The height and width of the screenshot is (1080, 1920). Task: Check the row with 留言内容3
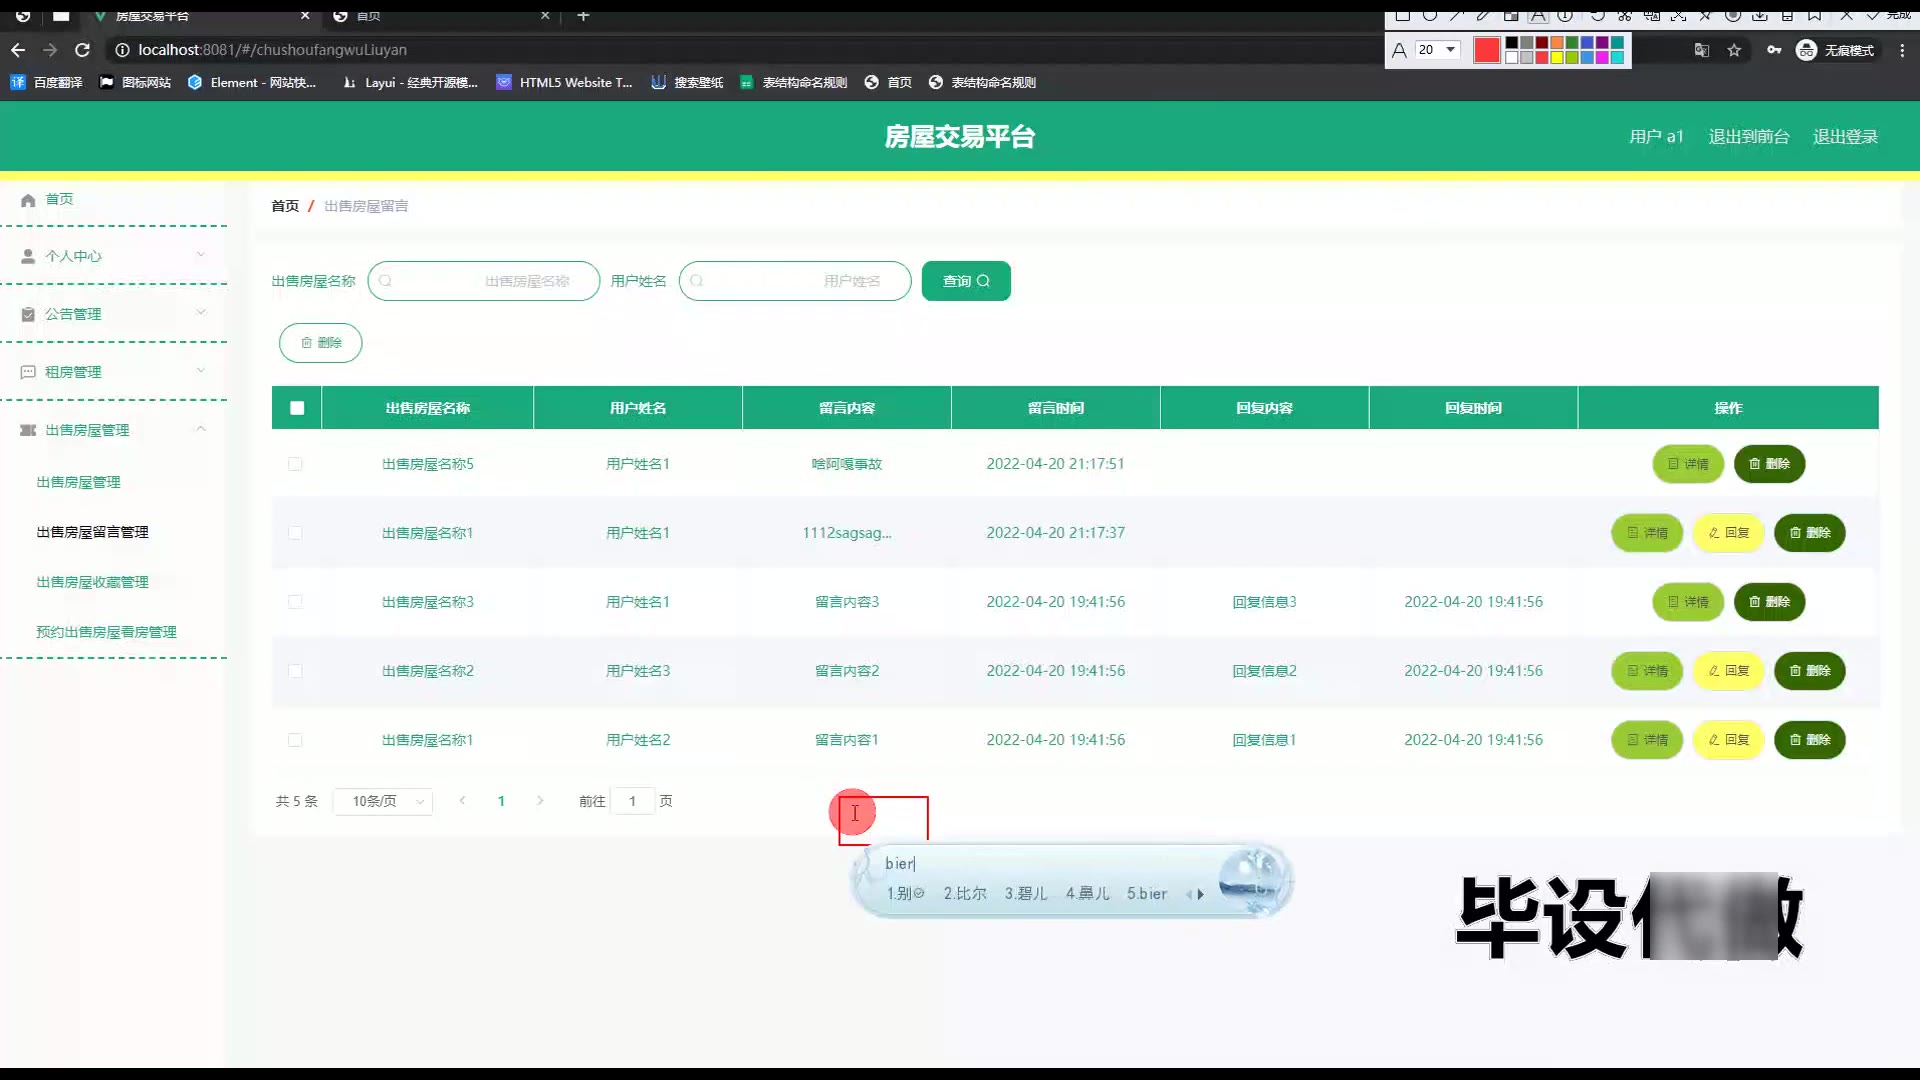[x=295, y=602]
